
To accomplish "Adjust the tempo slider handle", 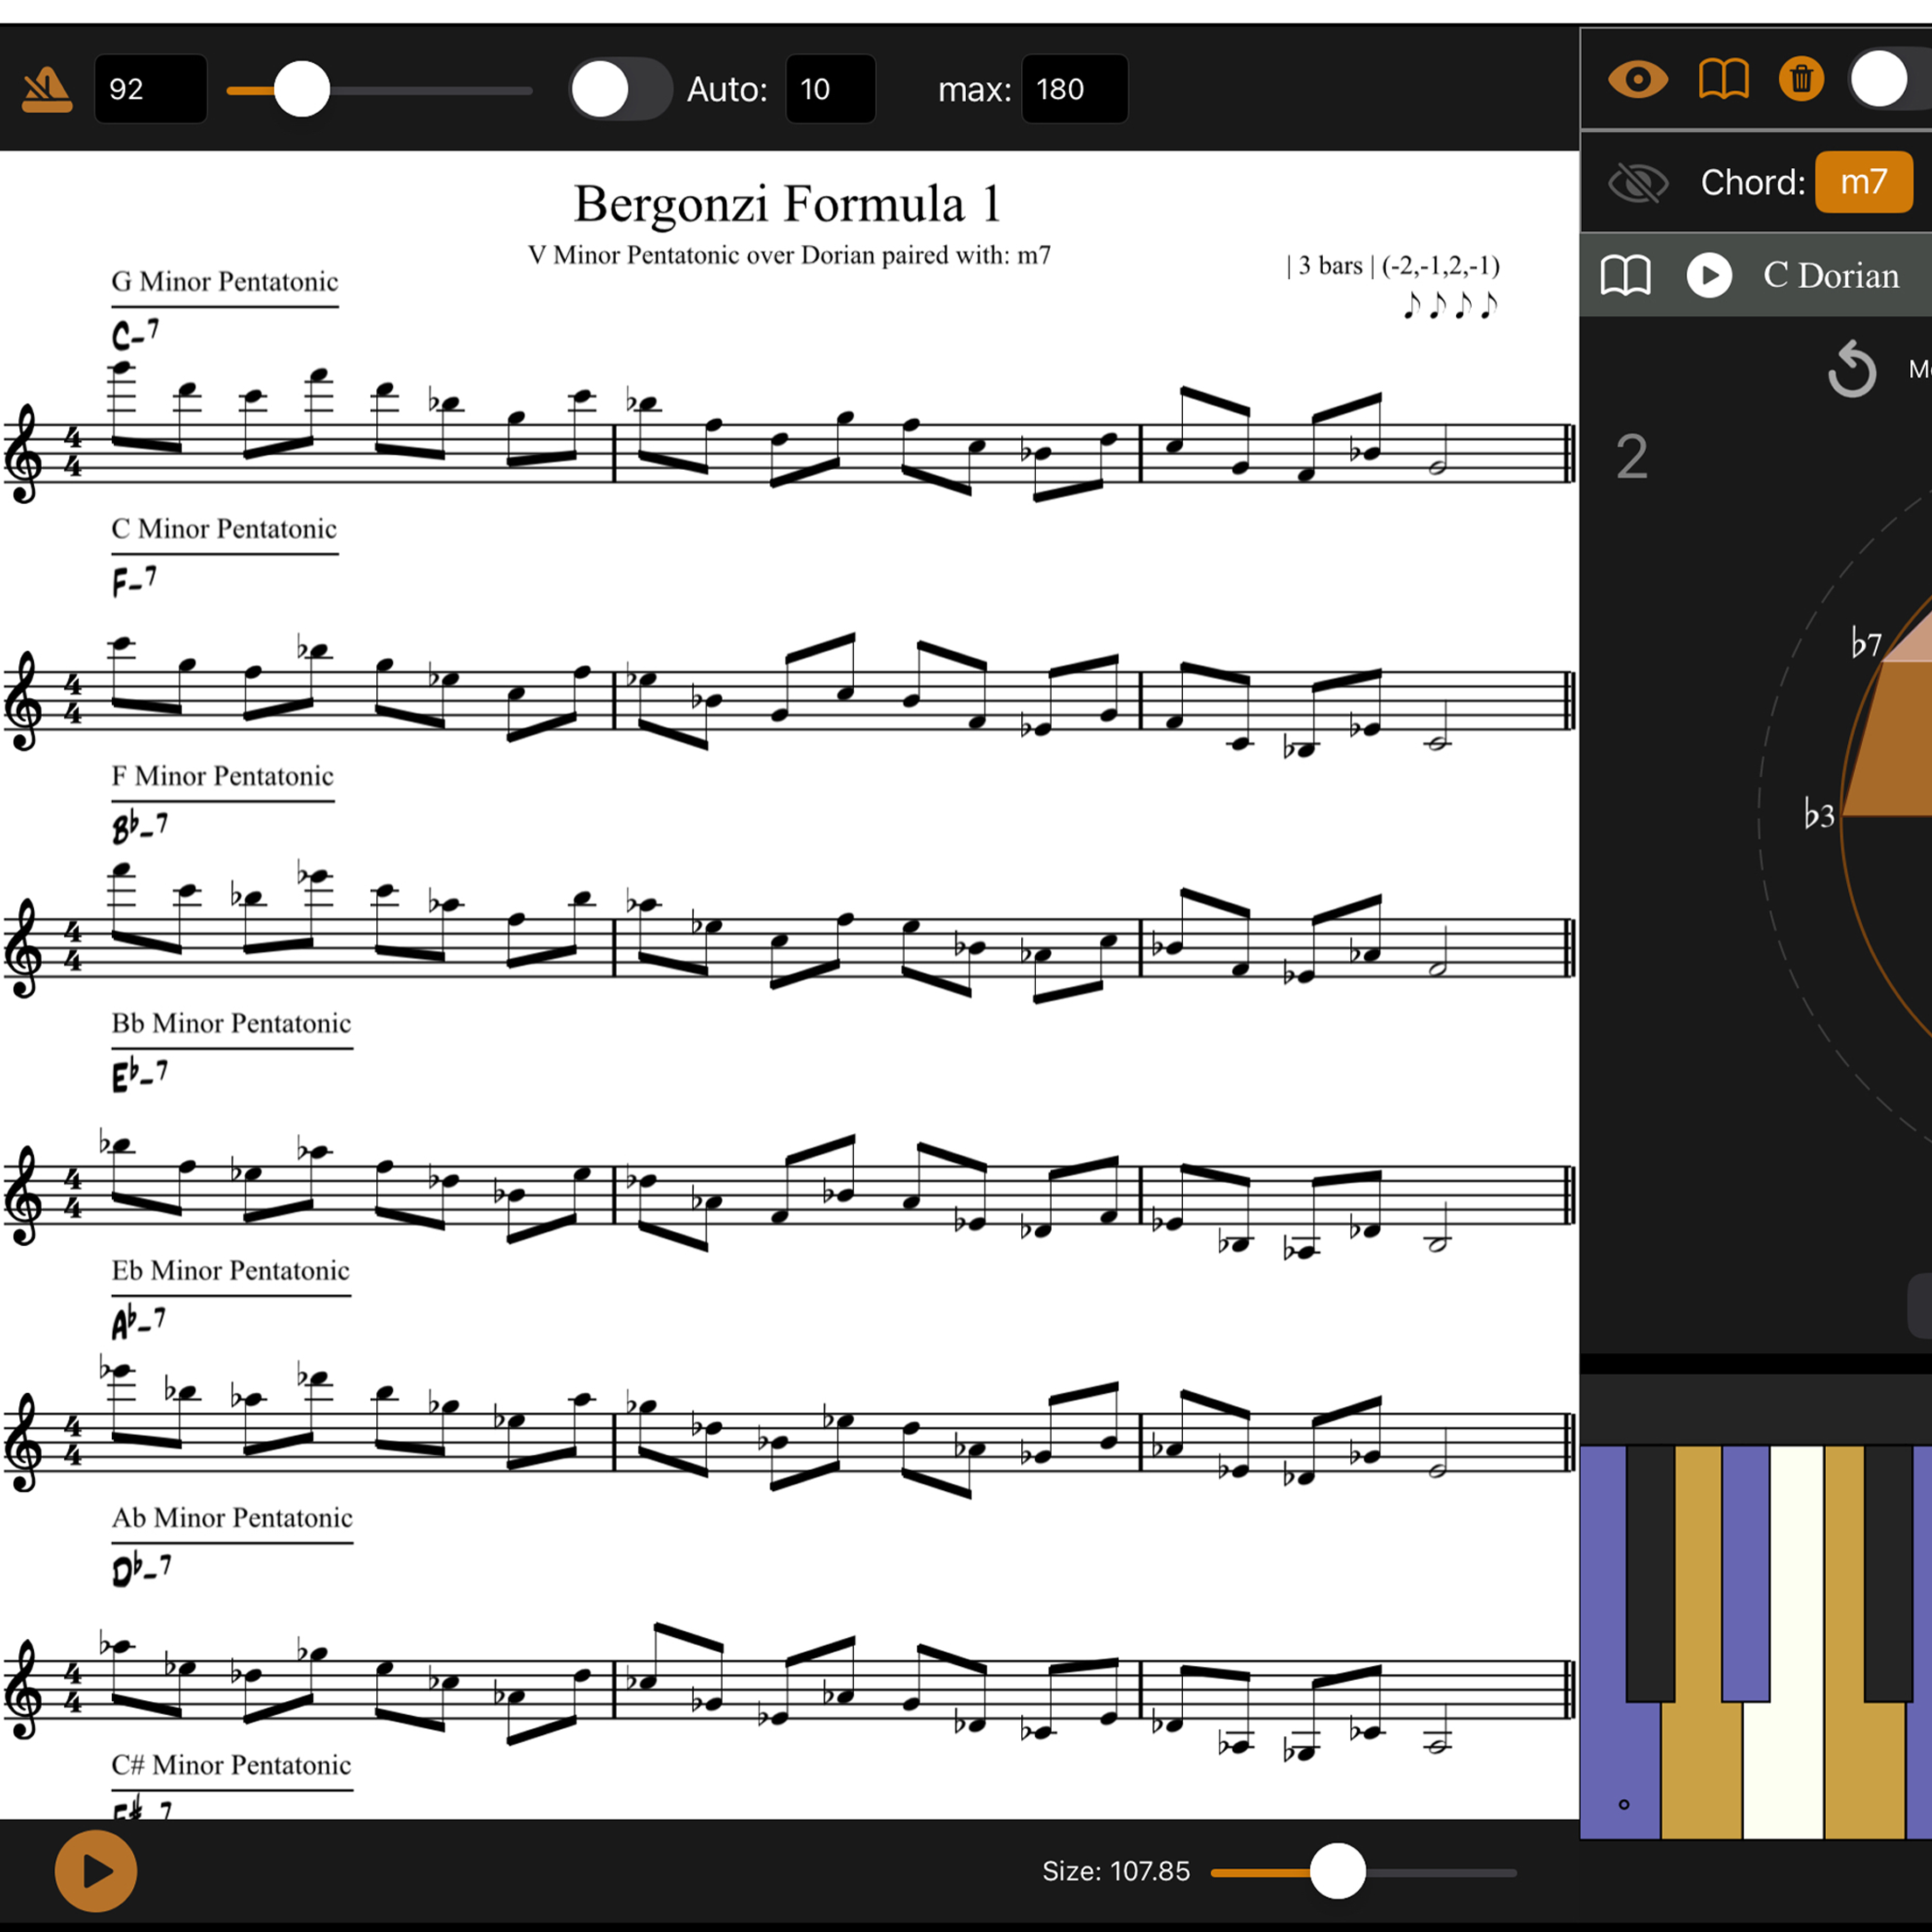I will pyautogui.click(x=302, y=89).
